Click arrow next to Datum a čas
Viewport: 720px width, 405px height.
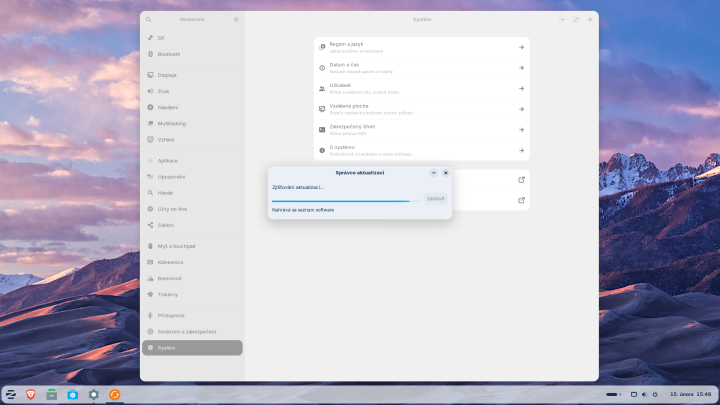pos(521,68)
